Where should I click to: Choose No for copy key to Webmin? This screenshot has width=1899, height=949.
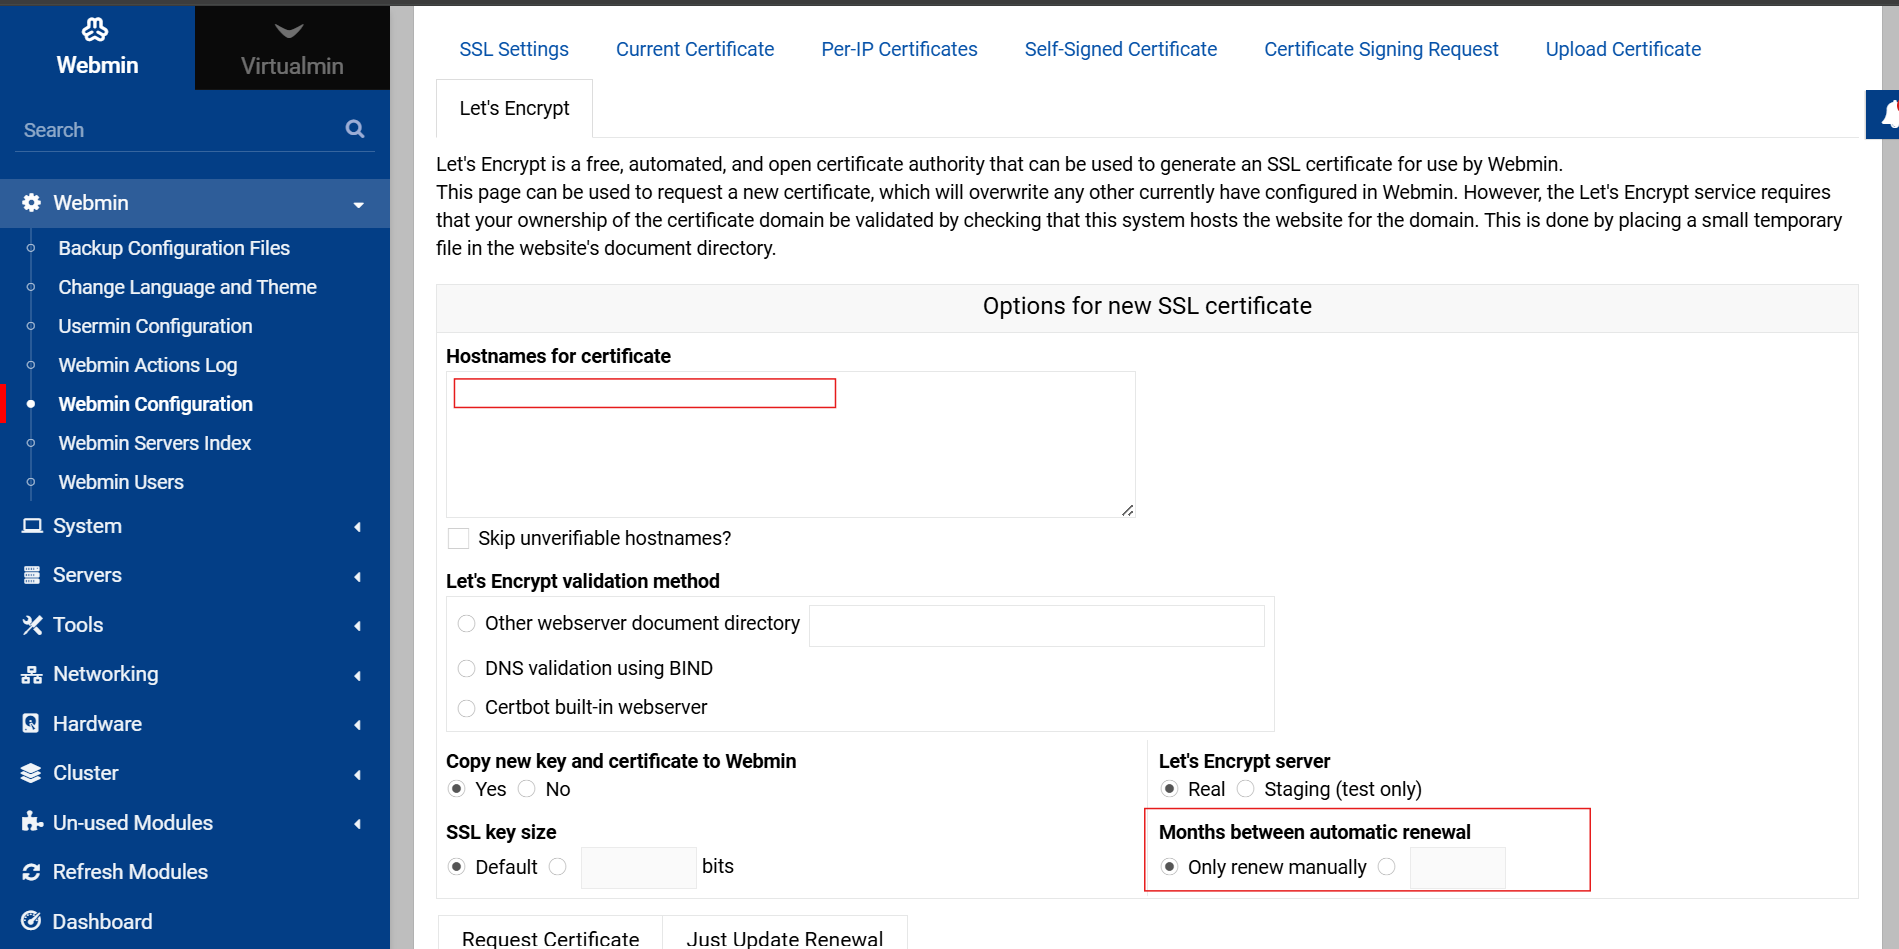point(527,789)
